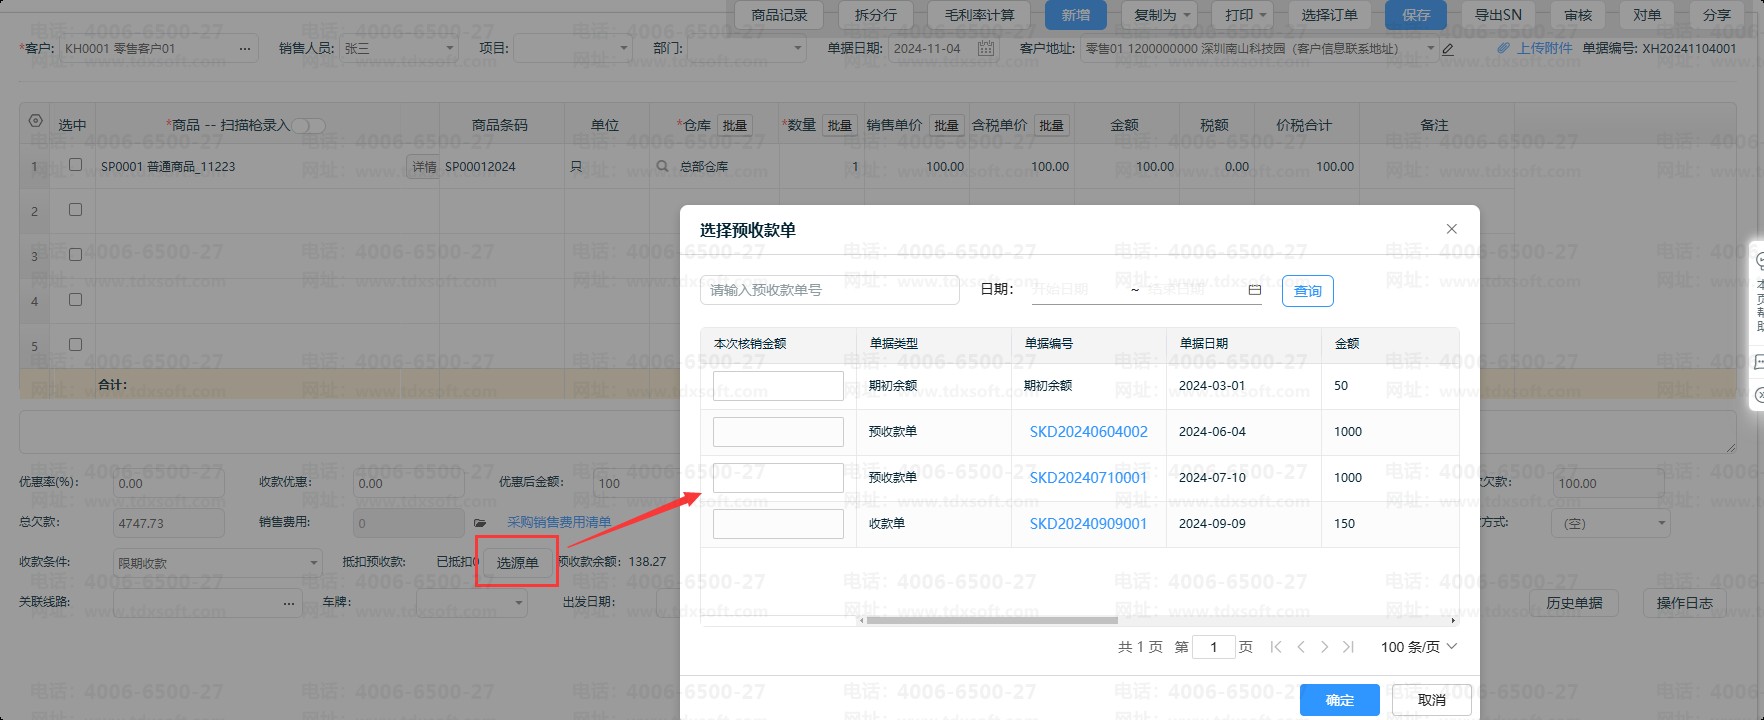This screenshot has height=720, width=1764.
Task: Open the SKD20240710001 document link
Action: click(1088, 477)
